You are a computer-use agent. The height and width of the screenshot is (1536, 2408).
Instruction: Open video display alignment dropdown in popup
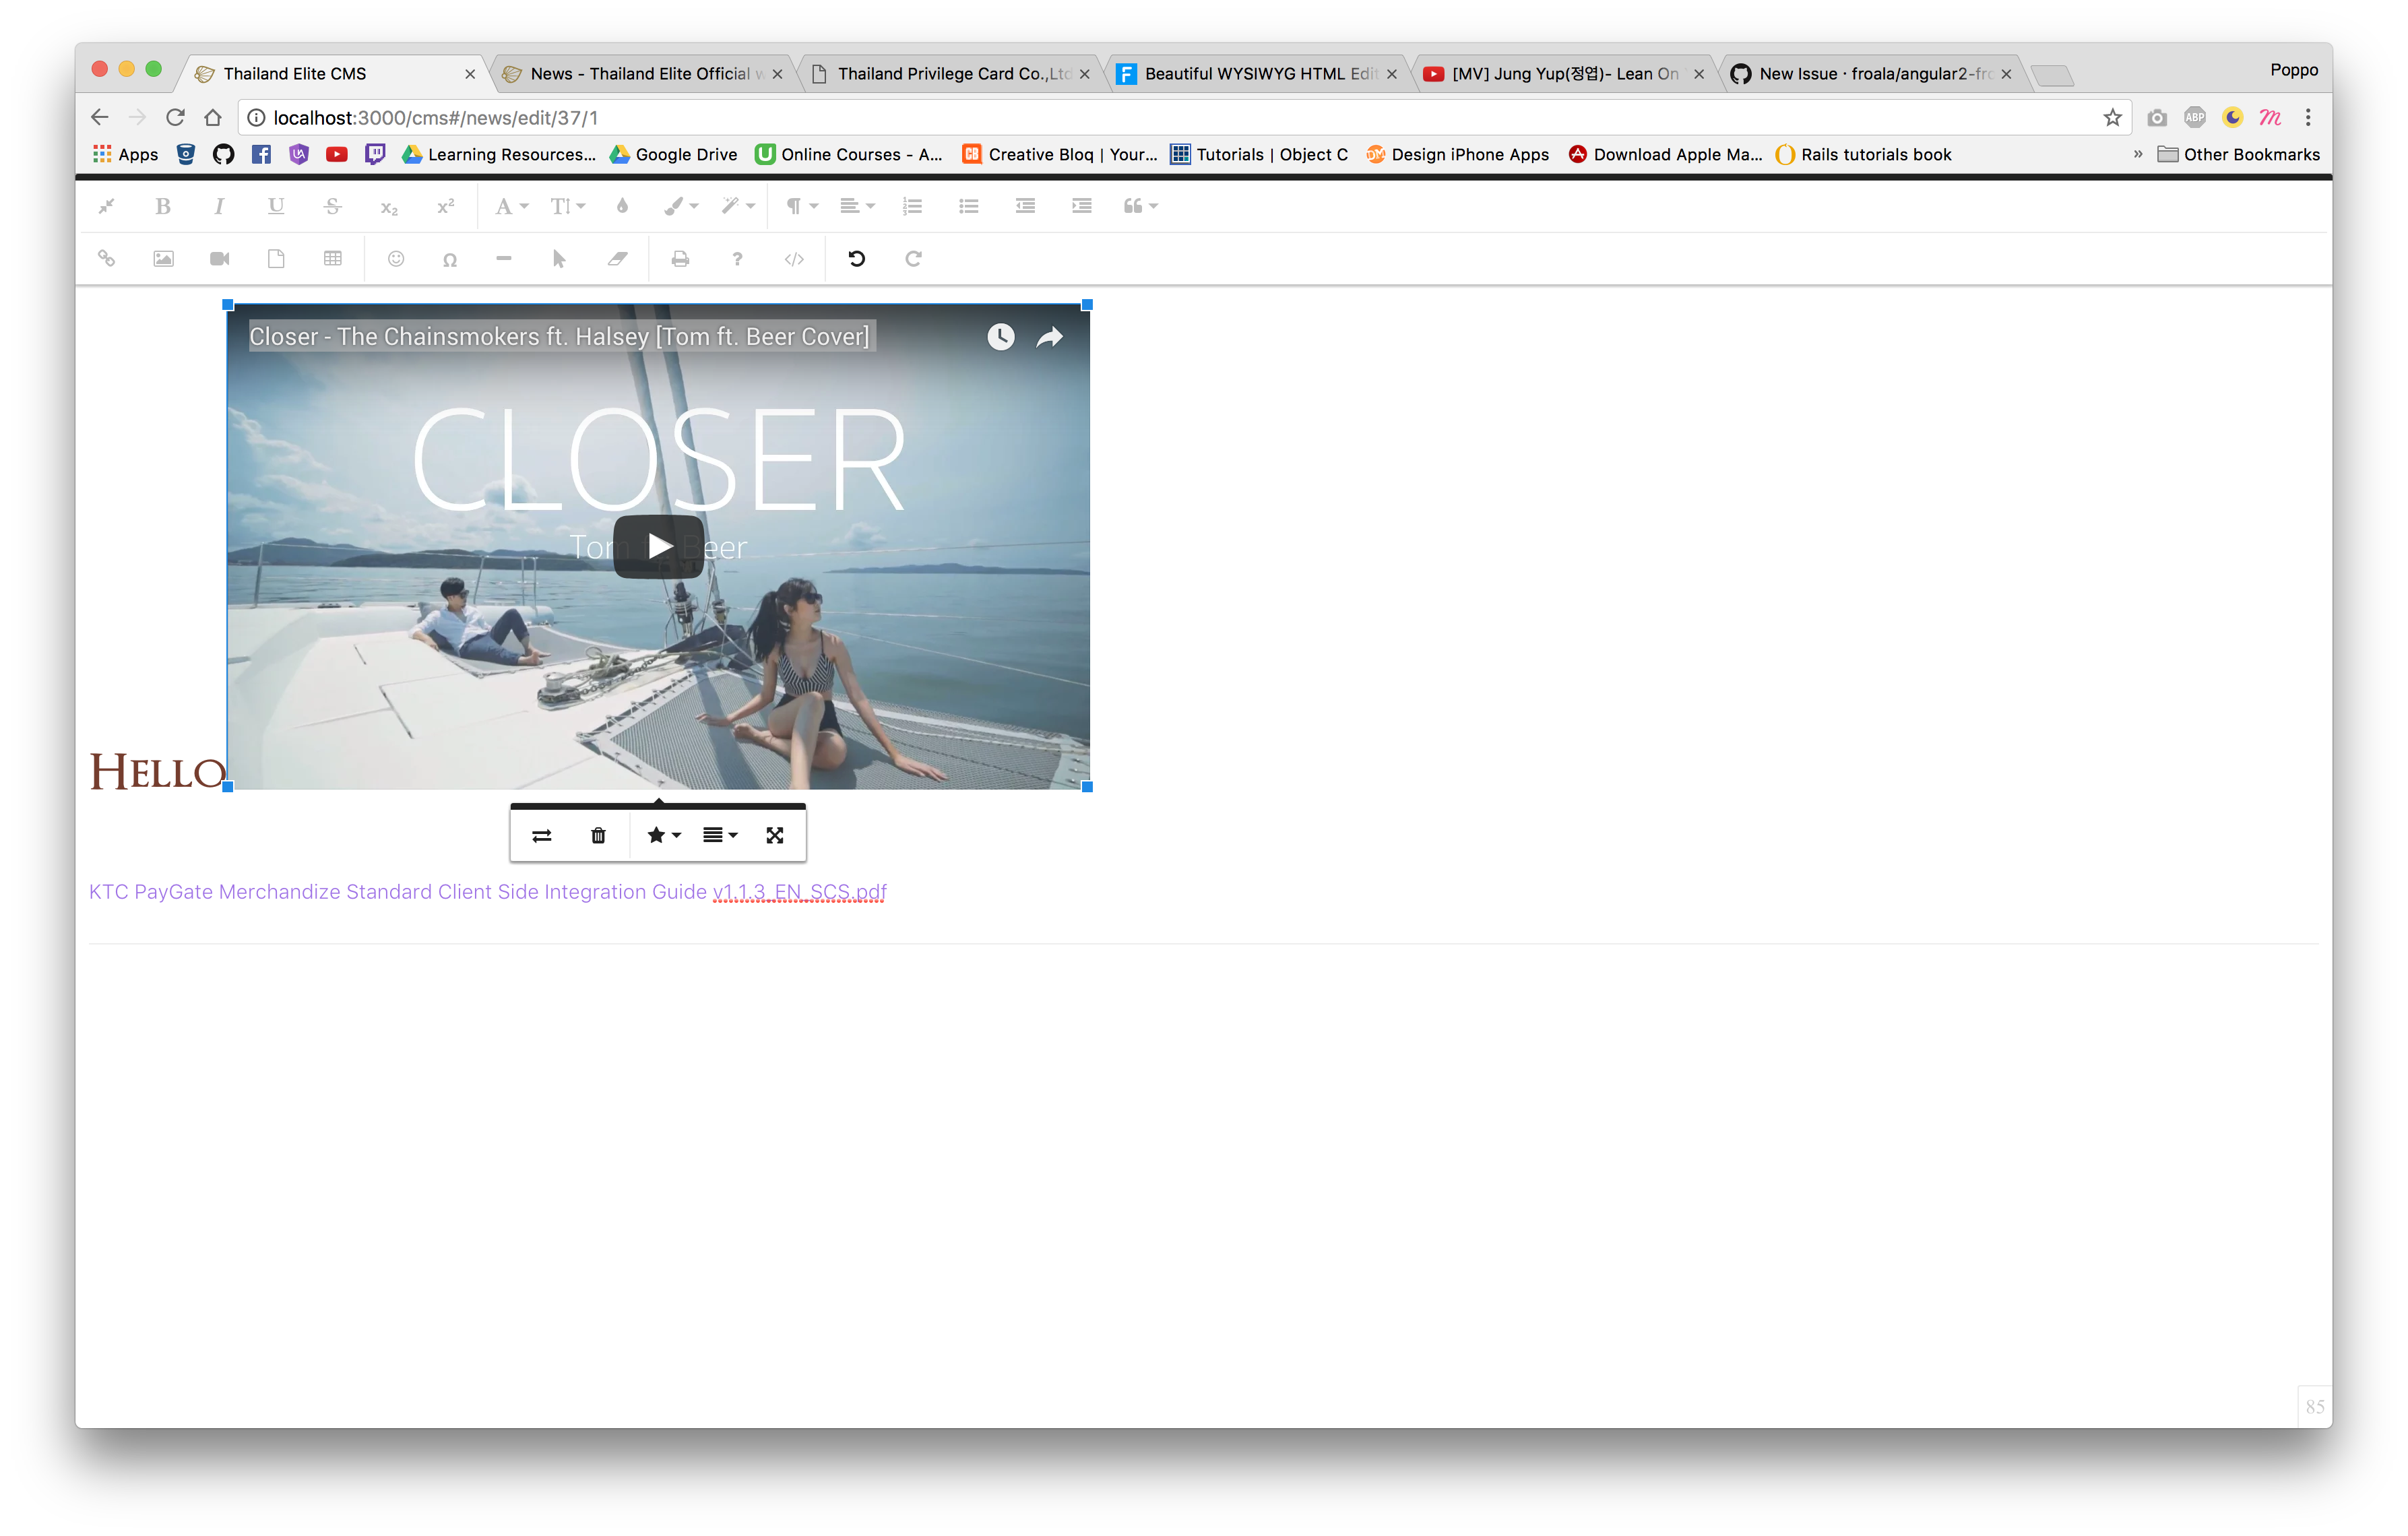click(719, 835)
